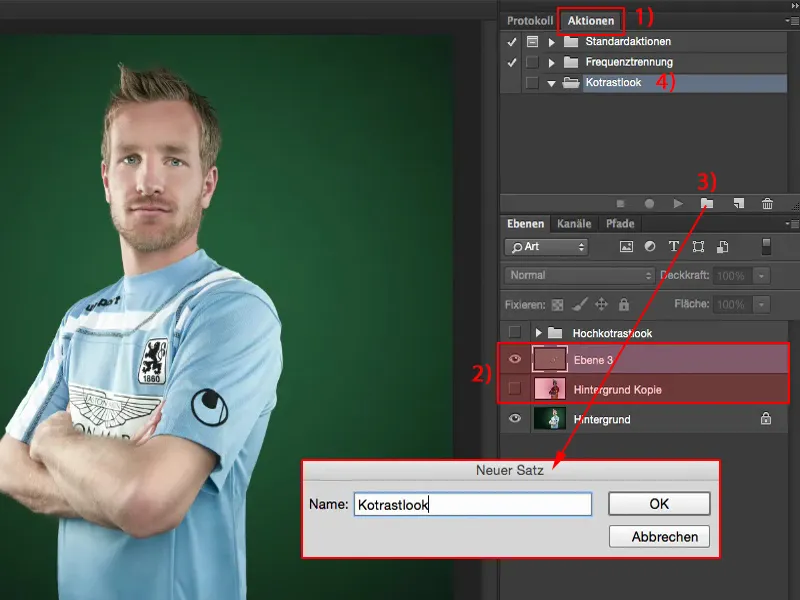This screenshot has height=600, width=800.
Task: Switch to the Kanäle tab
Action: pyautogui.click(x=574, y=223)
